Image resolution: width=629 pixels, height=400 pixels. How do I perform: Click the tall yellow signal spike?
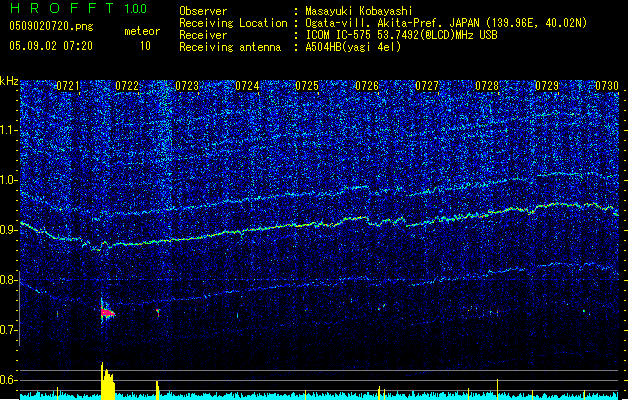(104, 379)
